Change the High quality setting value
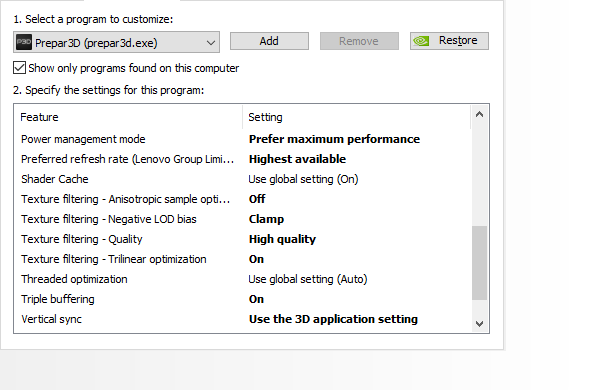The height and width of the screenshot is (390, 597). click(283, 239)
